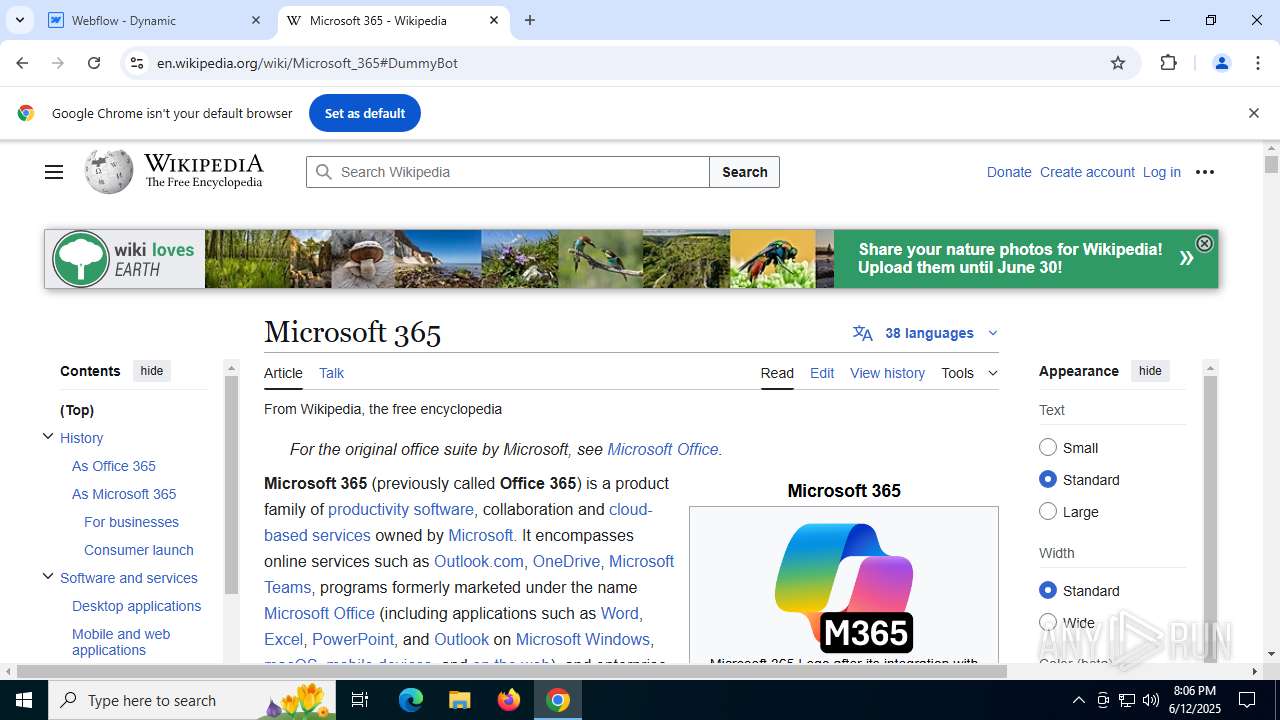This screenshot has height=720, width=1280.
Task: Open the personal tools ellipsis menu
Action: (1205, 172)
